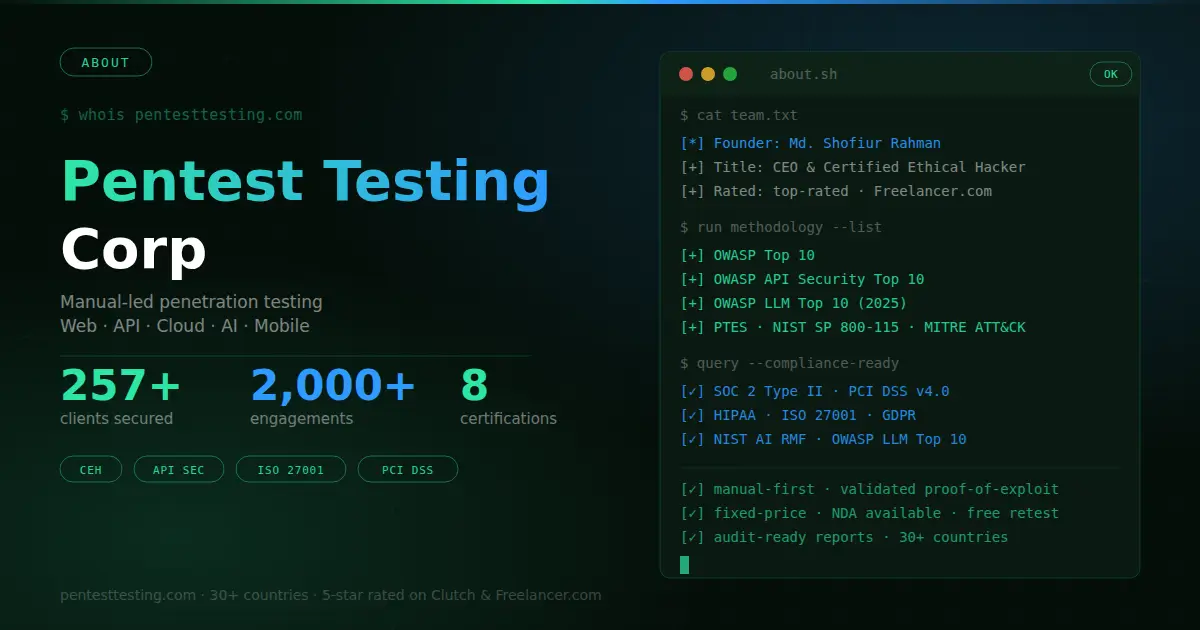This screenshot has height=630, width=1200.
Task: Click 'PTES · NIST SP 800-115 · MITRE ATT&CK' line
Action: coord(853,327)
